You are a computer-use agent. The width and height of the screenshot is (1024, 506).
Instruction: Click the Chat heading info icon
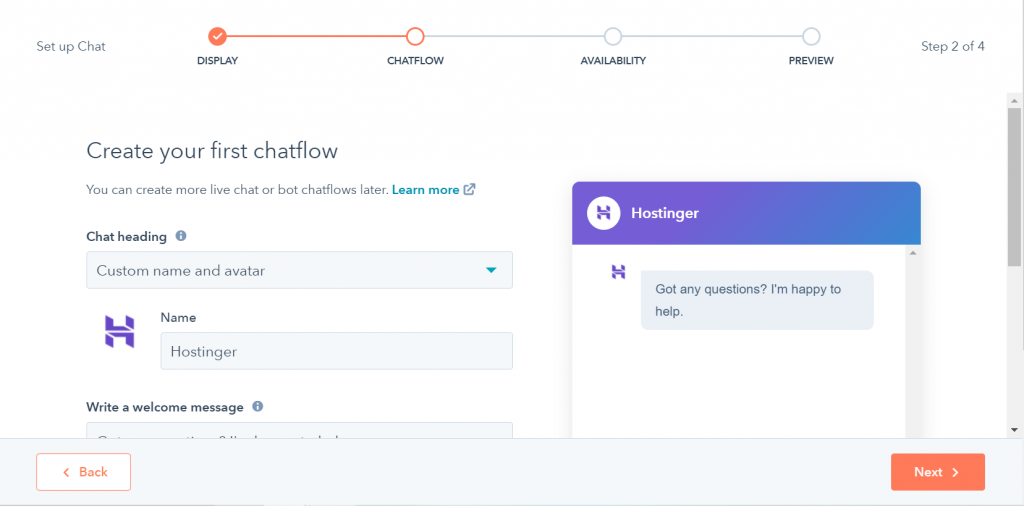[x=181, y=236]
